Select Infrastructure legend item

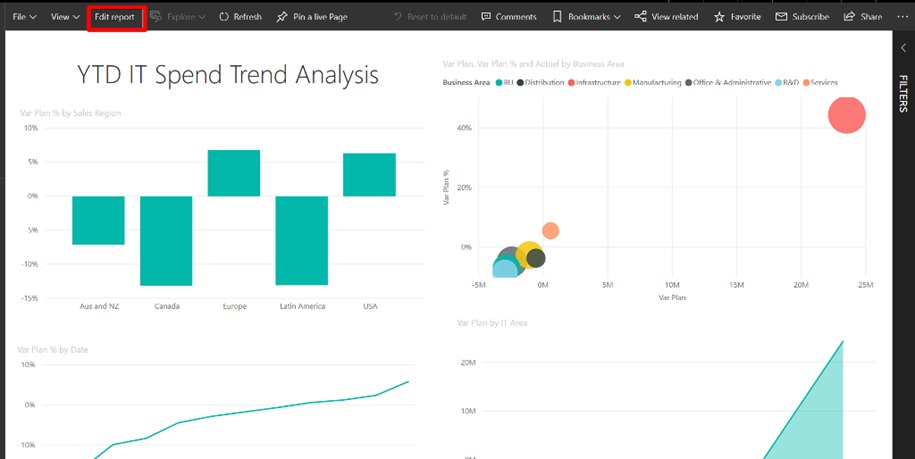click(593, 83)
